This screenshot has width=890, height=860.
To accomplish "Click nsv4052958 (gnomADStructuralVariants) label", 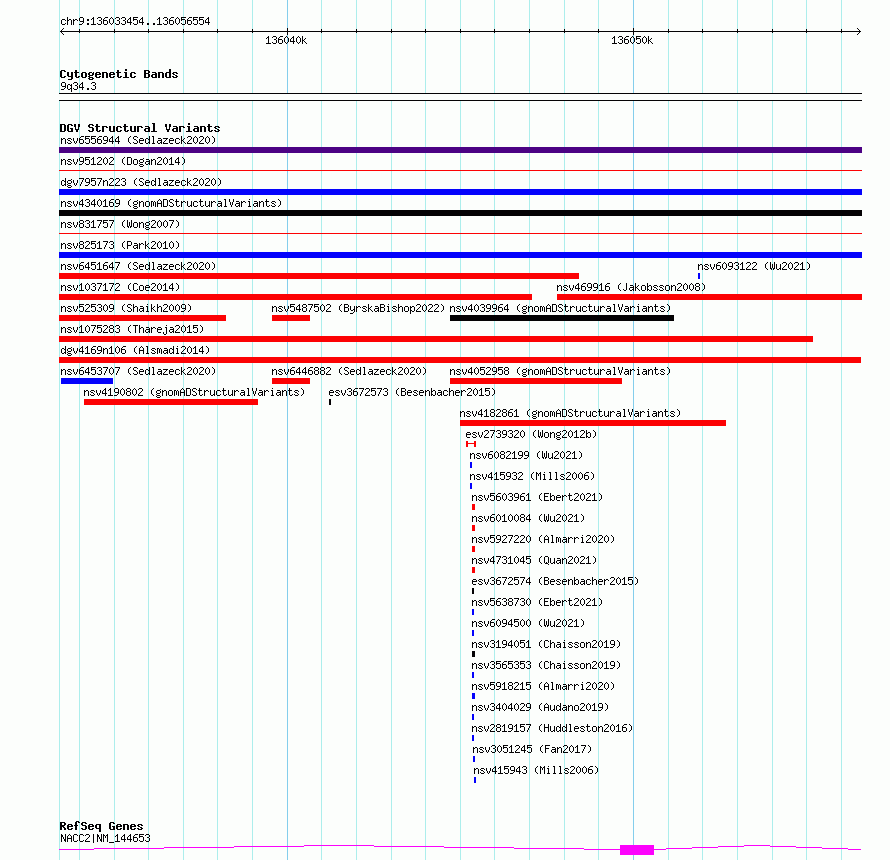I will pyautogui.click(x=560, y=371).
